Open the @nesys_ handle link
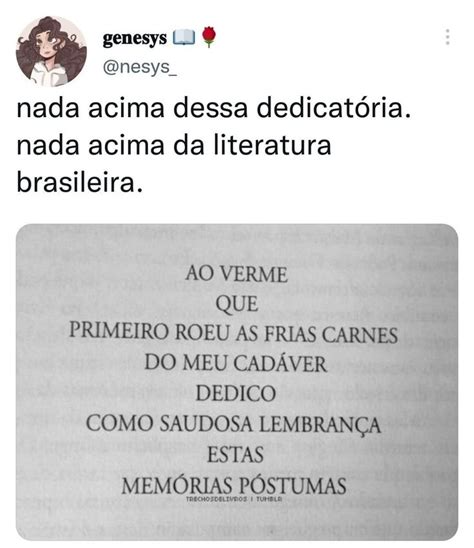The height and width of the screenshot is (548, 474). [x=140, y=67]
